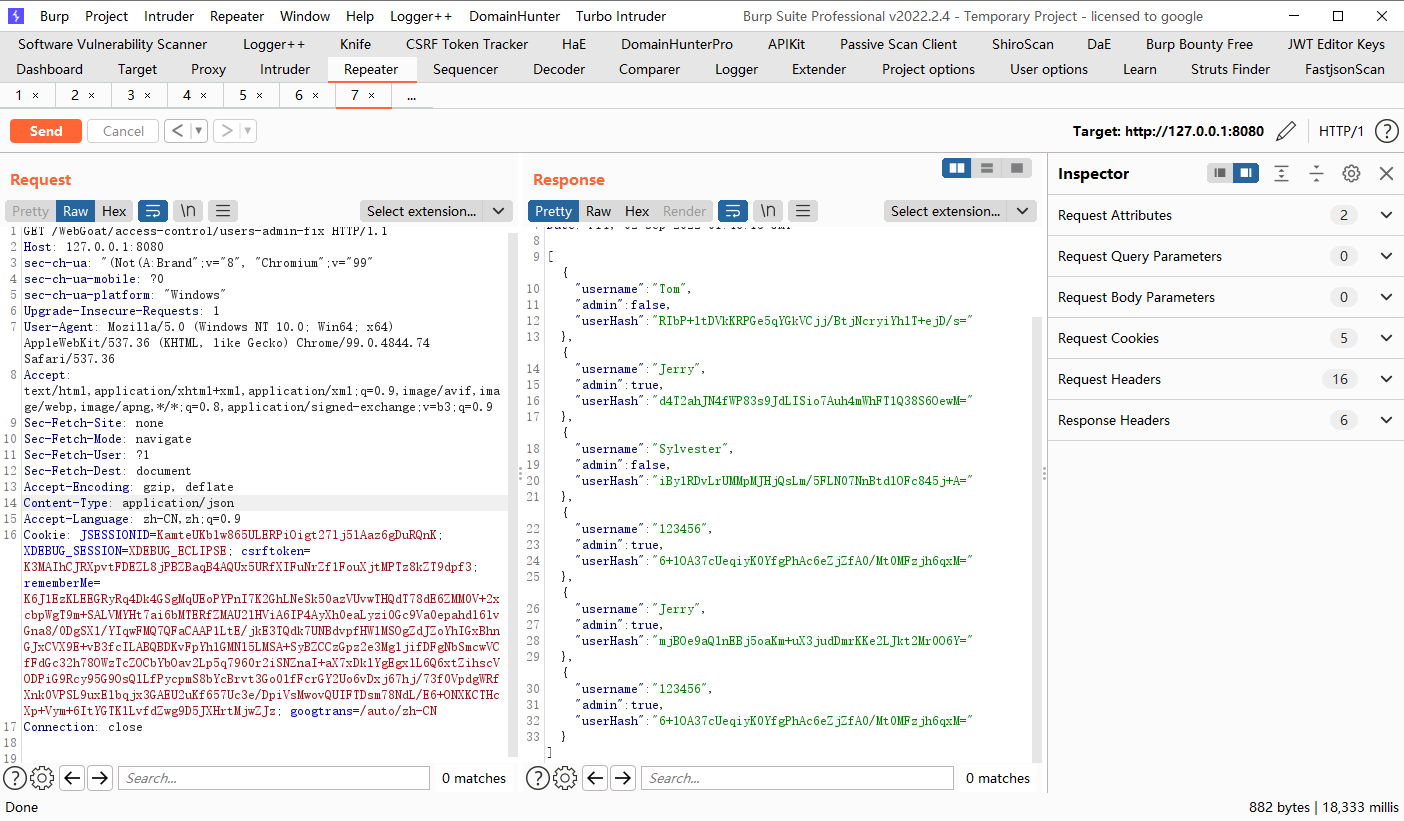Open Request search help icon
This screenshot has height=821, width=1404.
coord(14,778)
